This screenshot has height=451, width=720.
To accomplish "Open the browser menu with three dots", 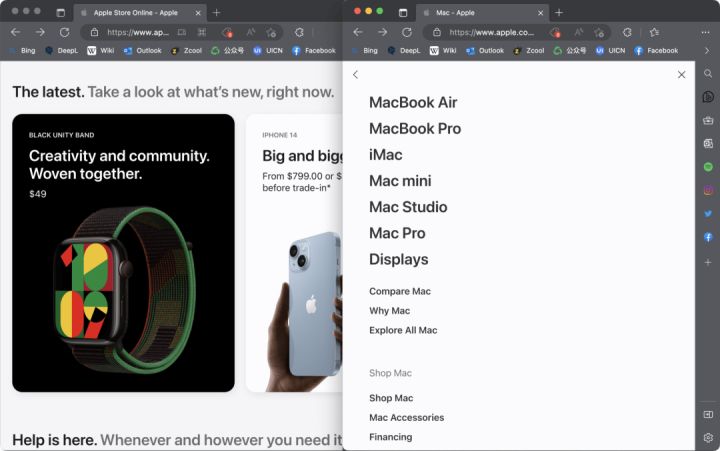I will click(705, 32).
